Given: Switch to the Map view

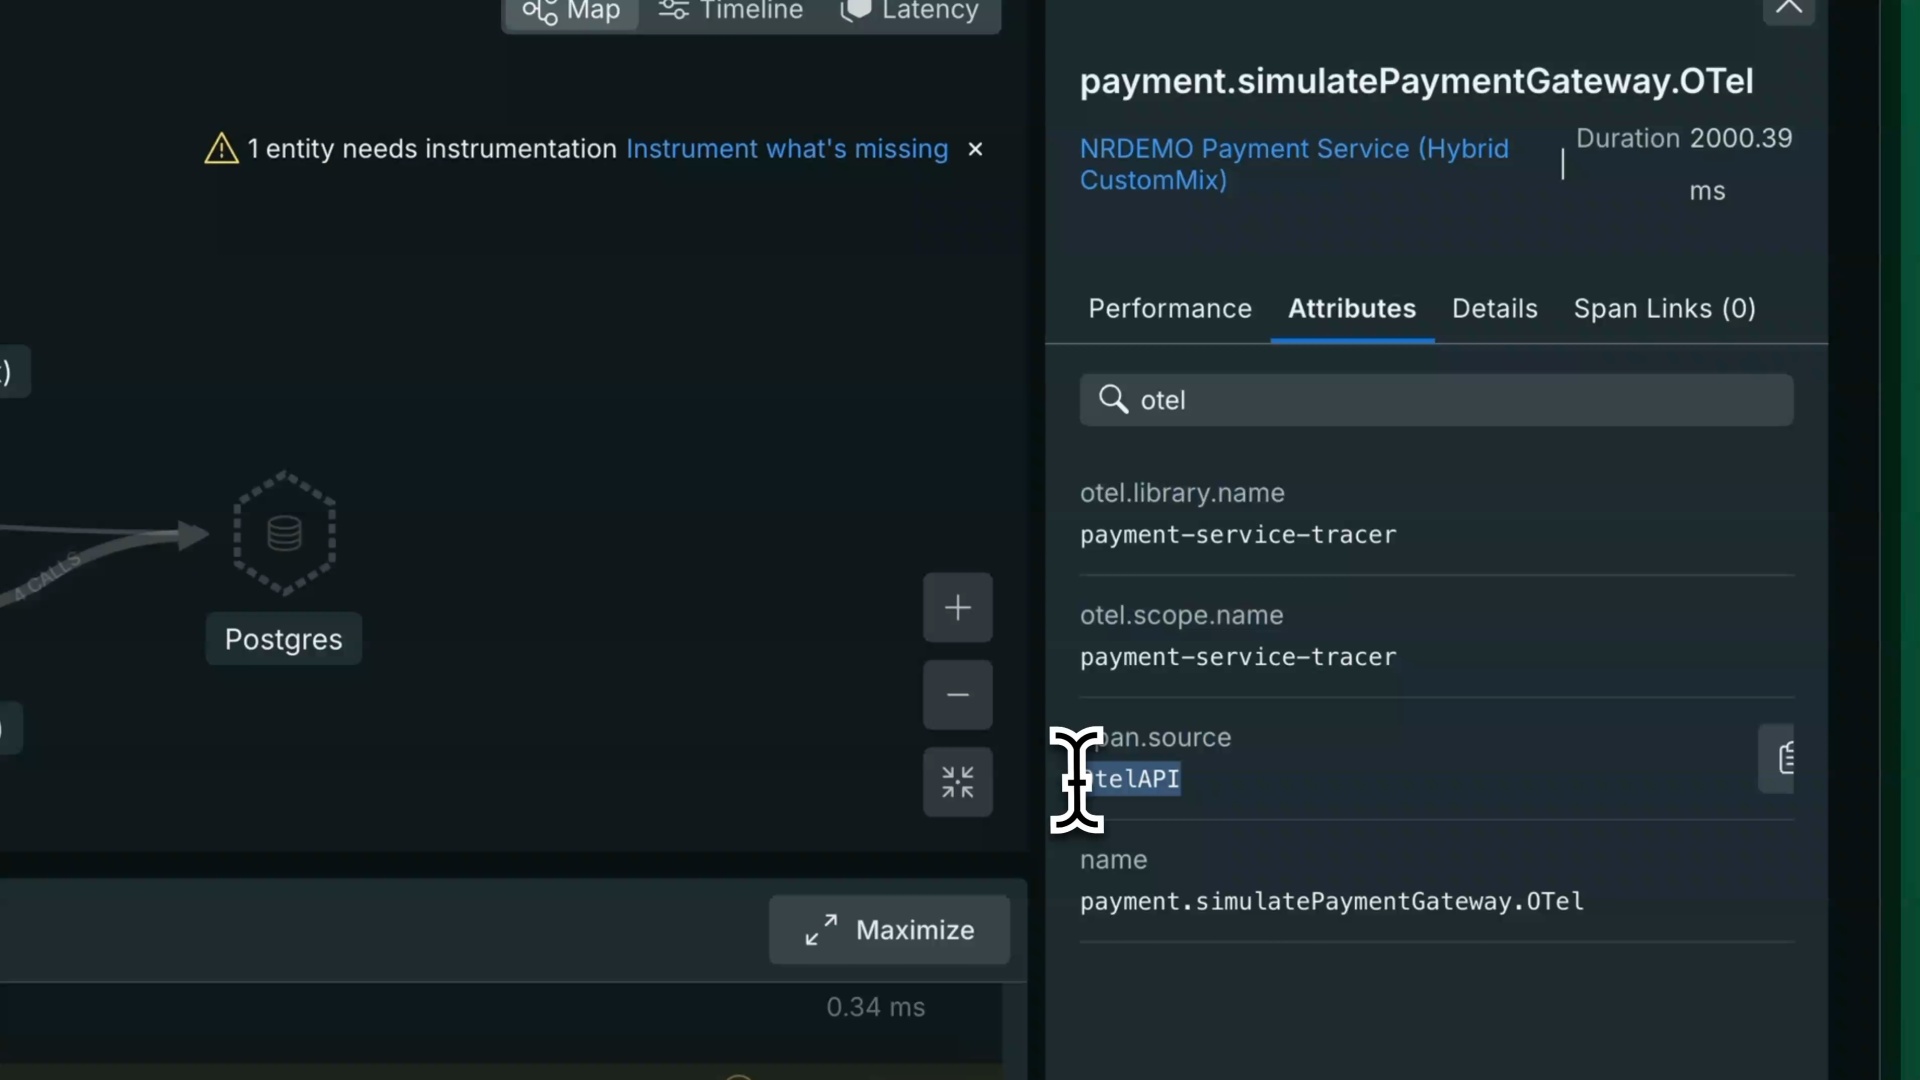Looking at the screenshot, I should coord(571,12).
